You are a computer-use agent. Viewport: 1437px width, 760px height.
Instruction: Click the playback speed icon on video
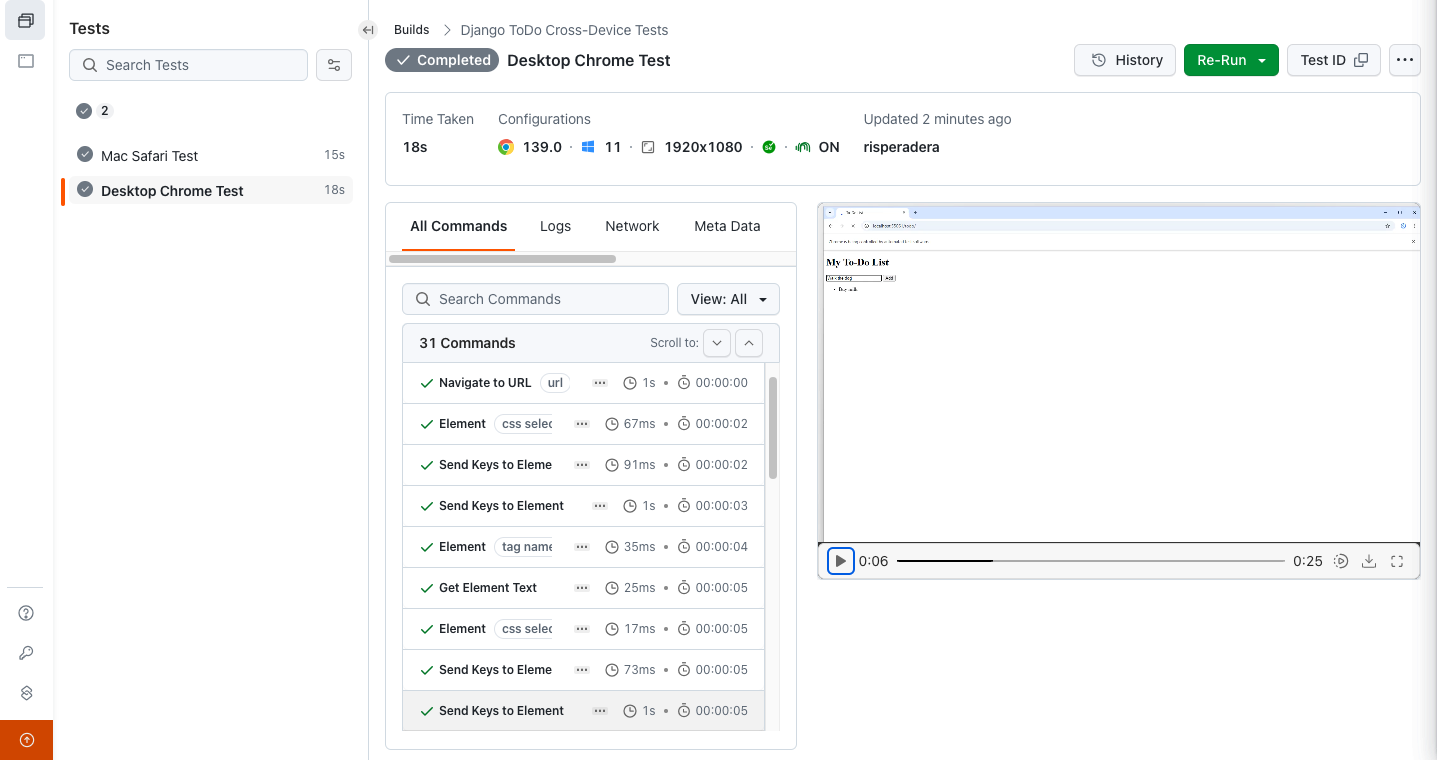point(1342,561)
